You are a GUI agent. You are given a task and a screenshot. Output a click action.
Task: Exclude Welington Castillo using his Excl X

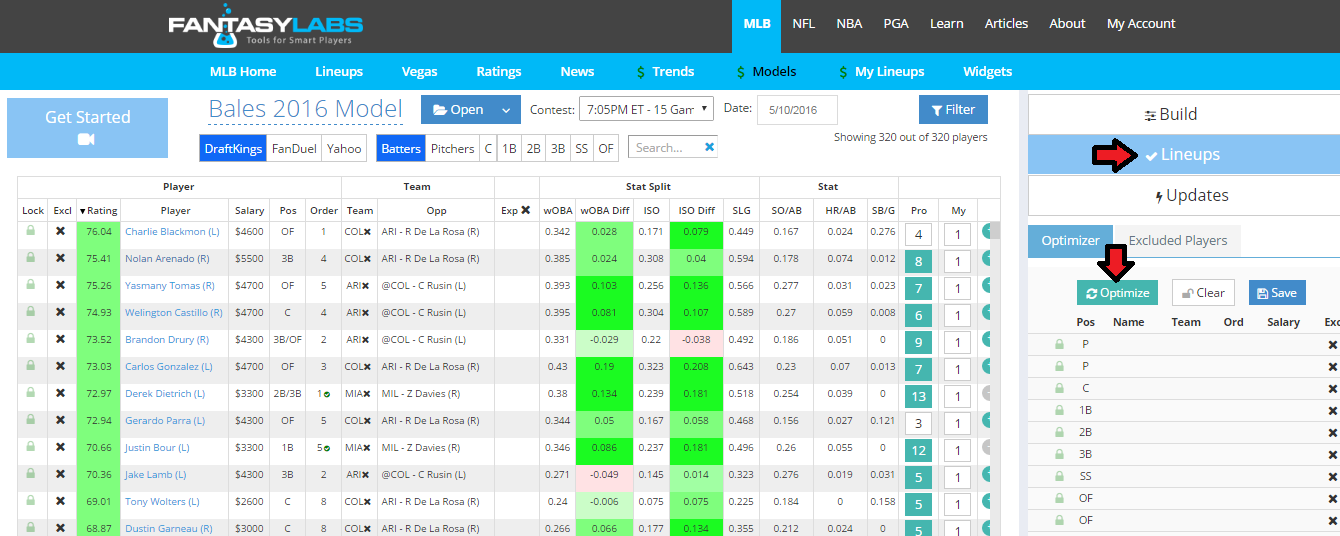(x=60, y=312)
